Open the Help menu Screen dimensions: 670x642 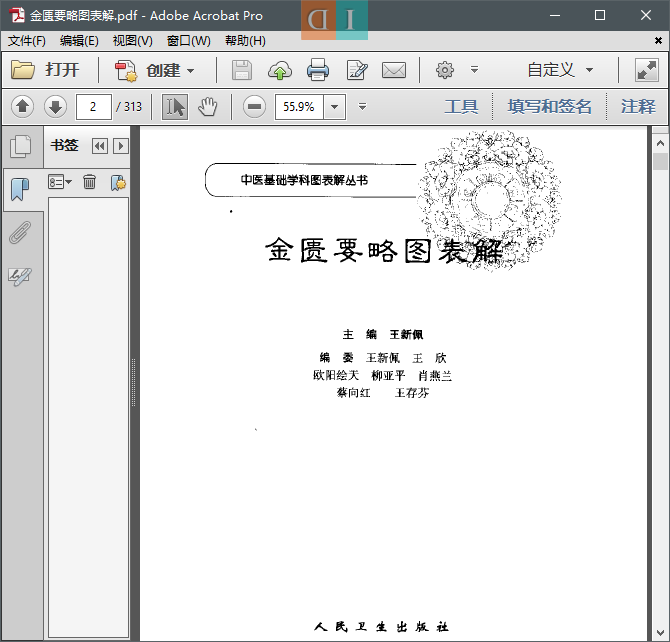tap(245, 41)
